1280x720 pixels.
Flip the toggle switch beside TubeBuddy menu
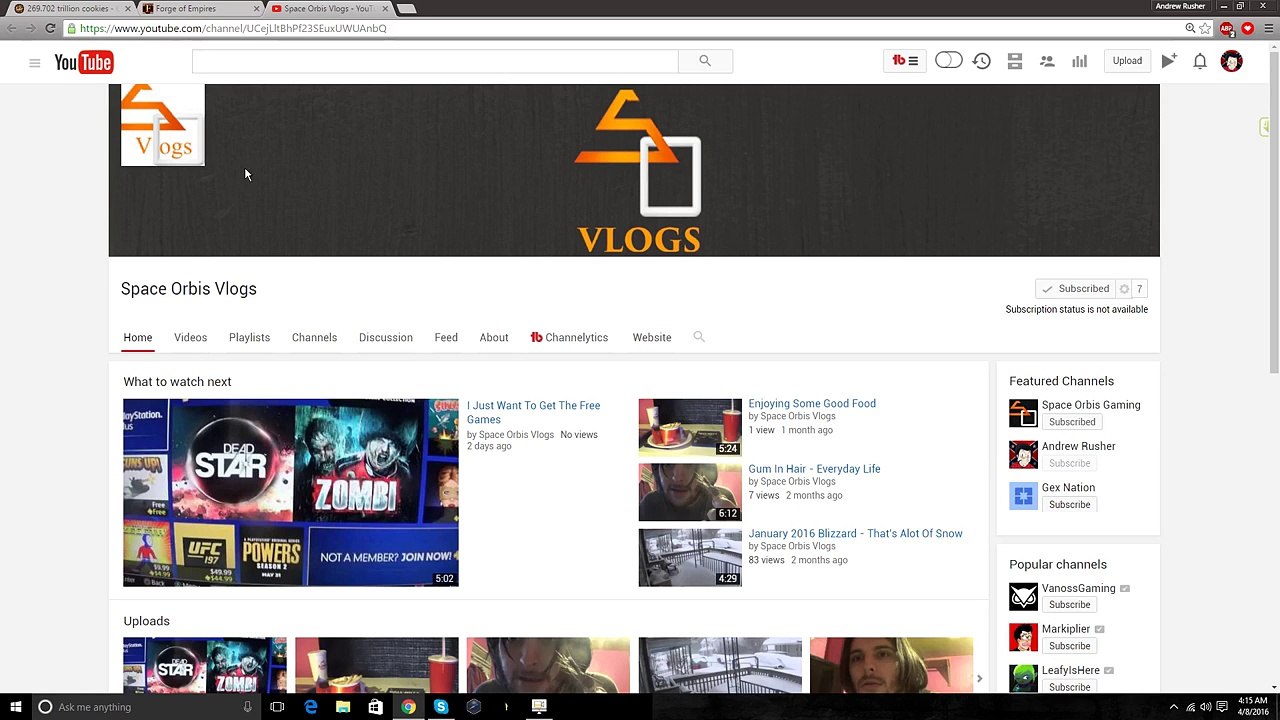coord(948,61)
